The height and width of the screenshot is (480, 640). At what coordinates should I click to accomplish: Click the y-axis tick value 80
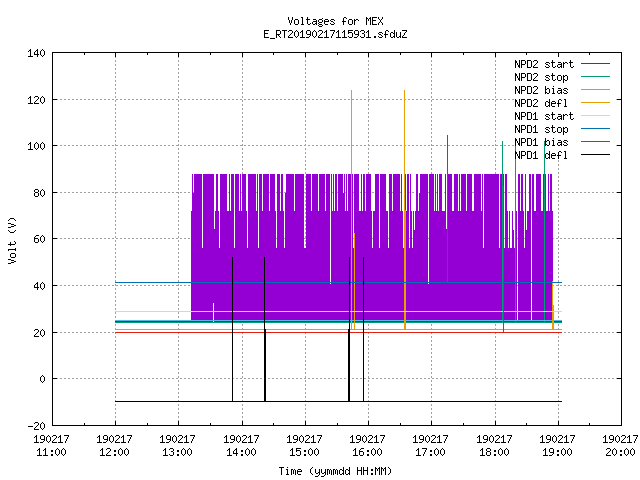pyautogui.click(x=39, y=193)
